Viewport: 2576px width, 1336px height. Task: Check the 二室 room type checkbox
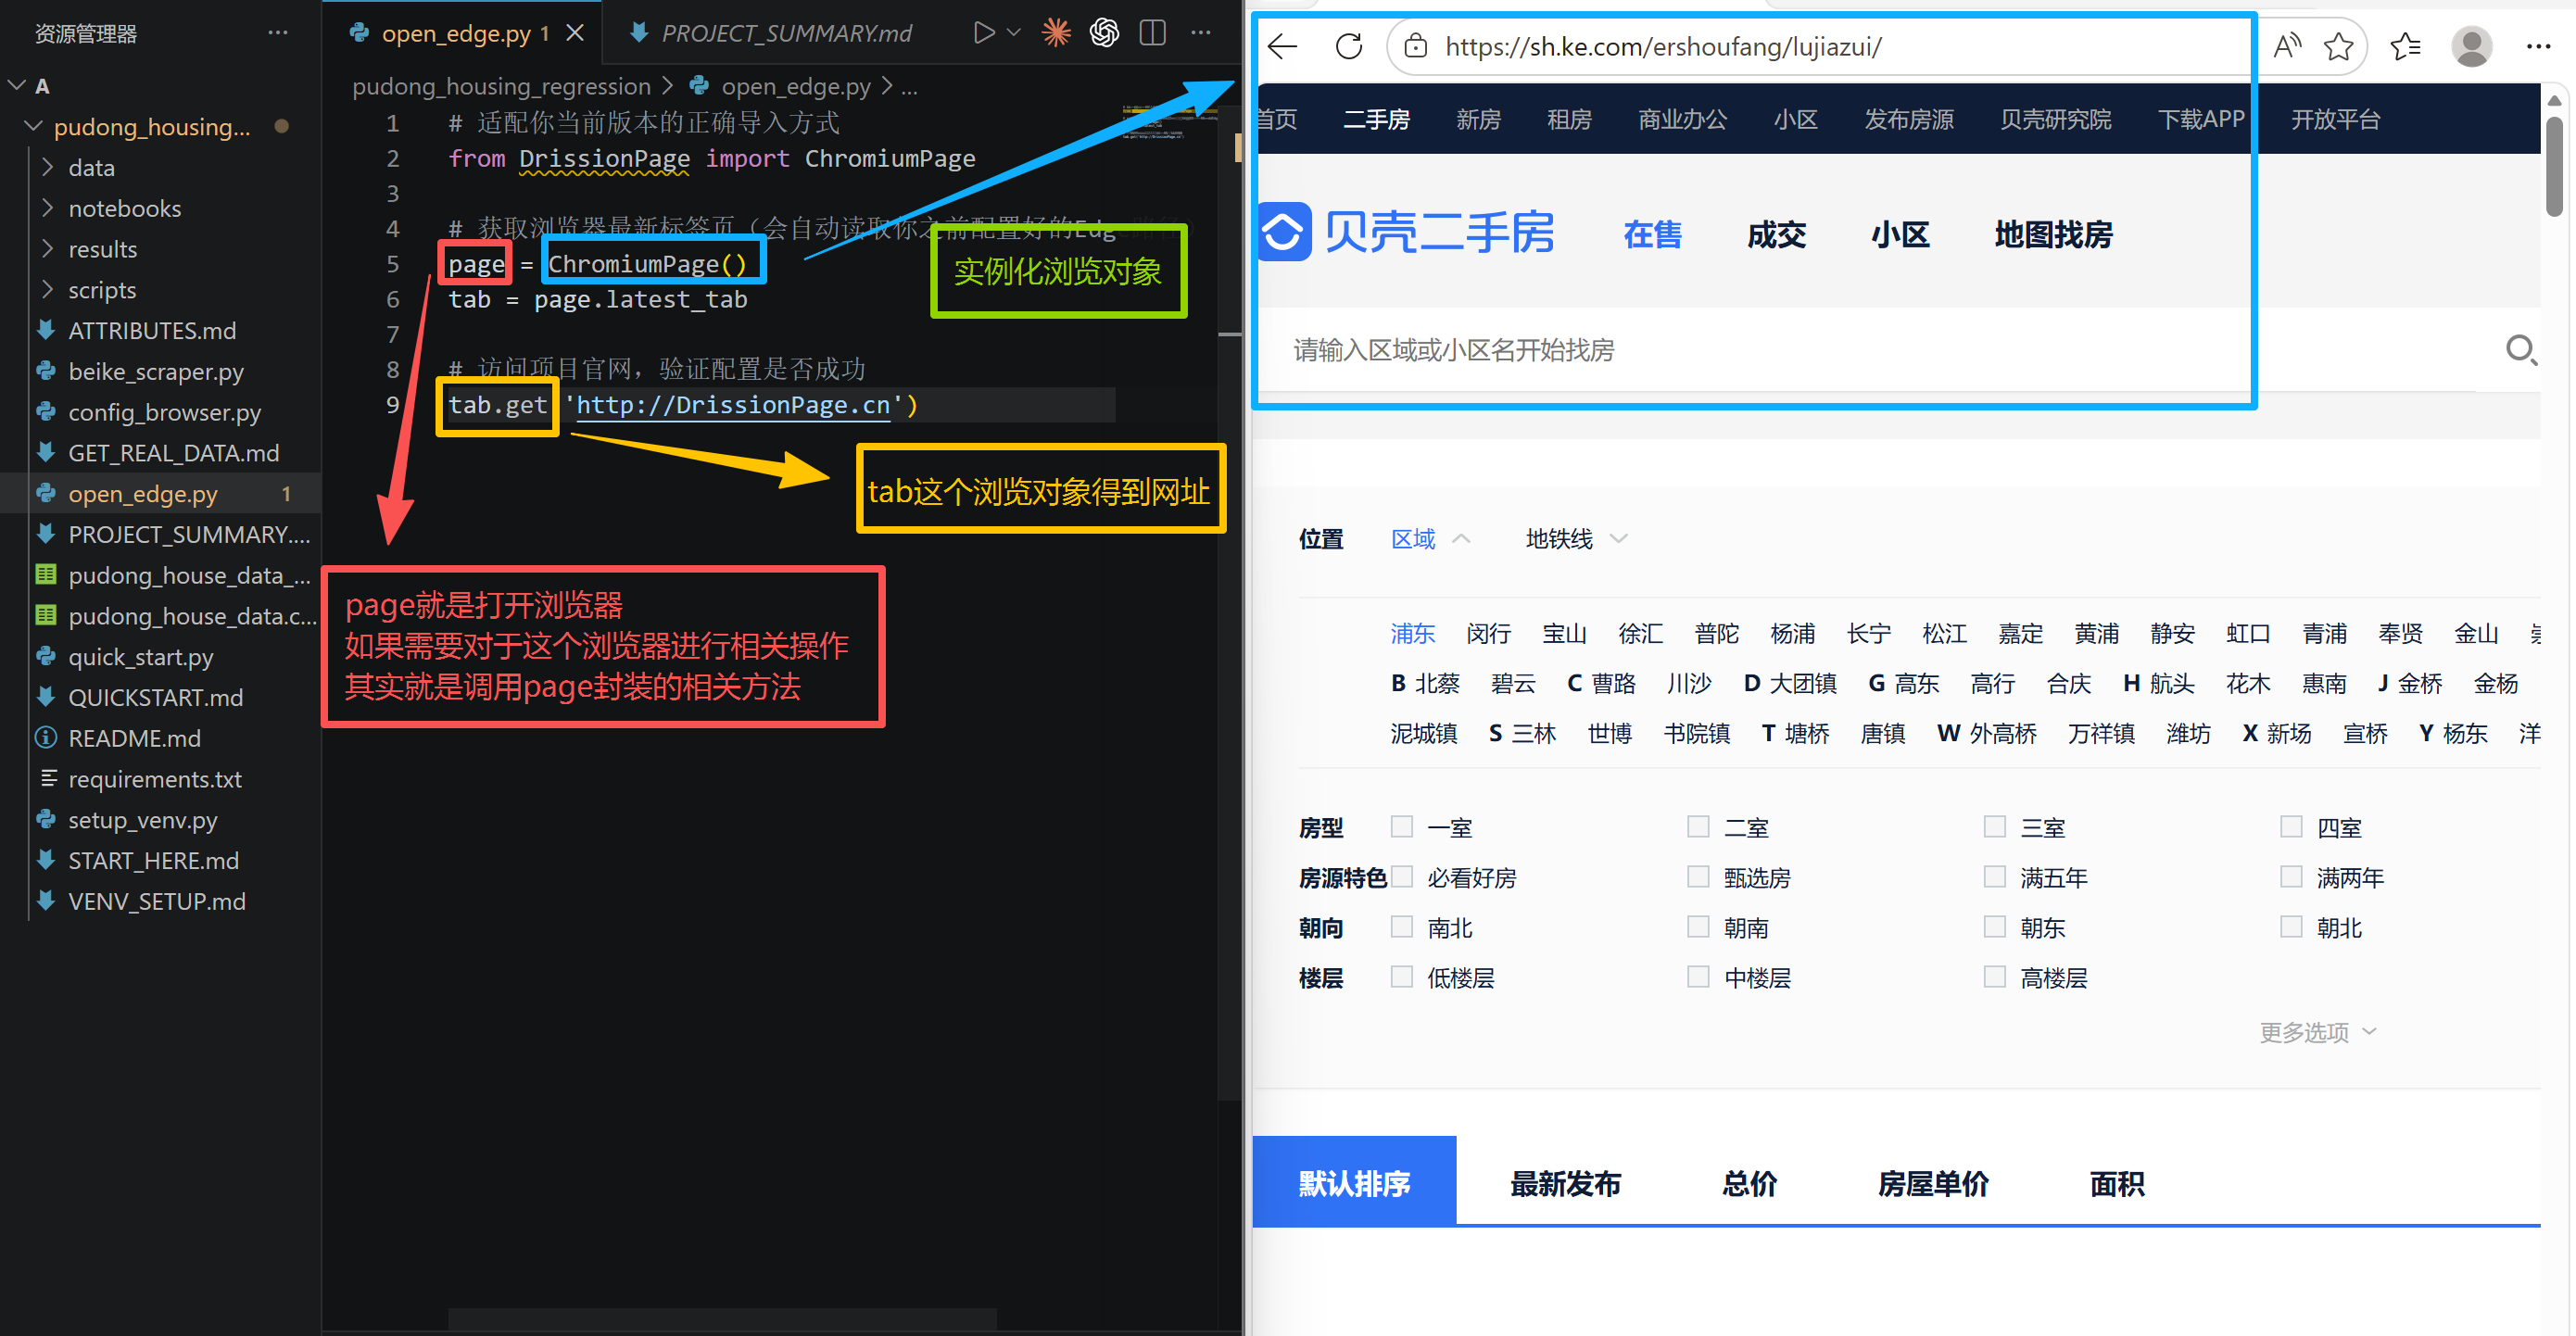[x=1698, y=826]
